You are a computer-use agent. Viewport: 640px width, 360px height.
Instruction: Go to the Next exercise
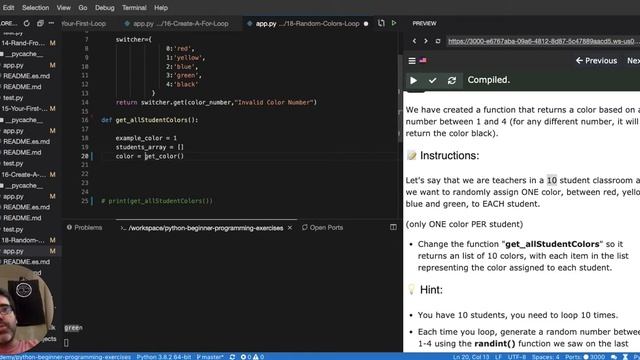[633, 60]
